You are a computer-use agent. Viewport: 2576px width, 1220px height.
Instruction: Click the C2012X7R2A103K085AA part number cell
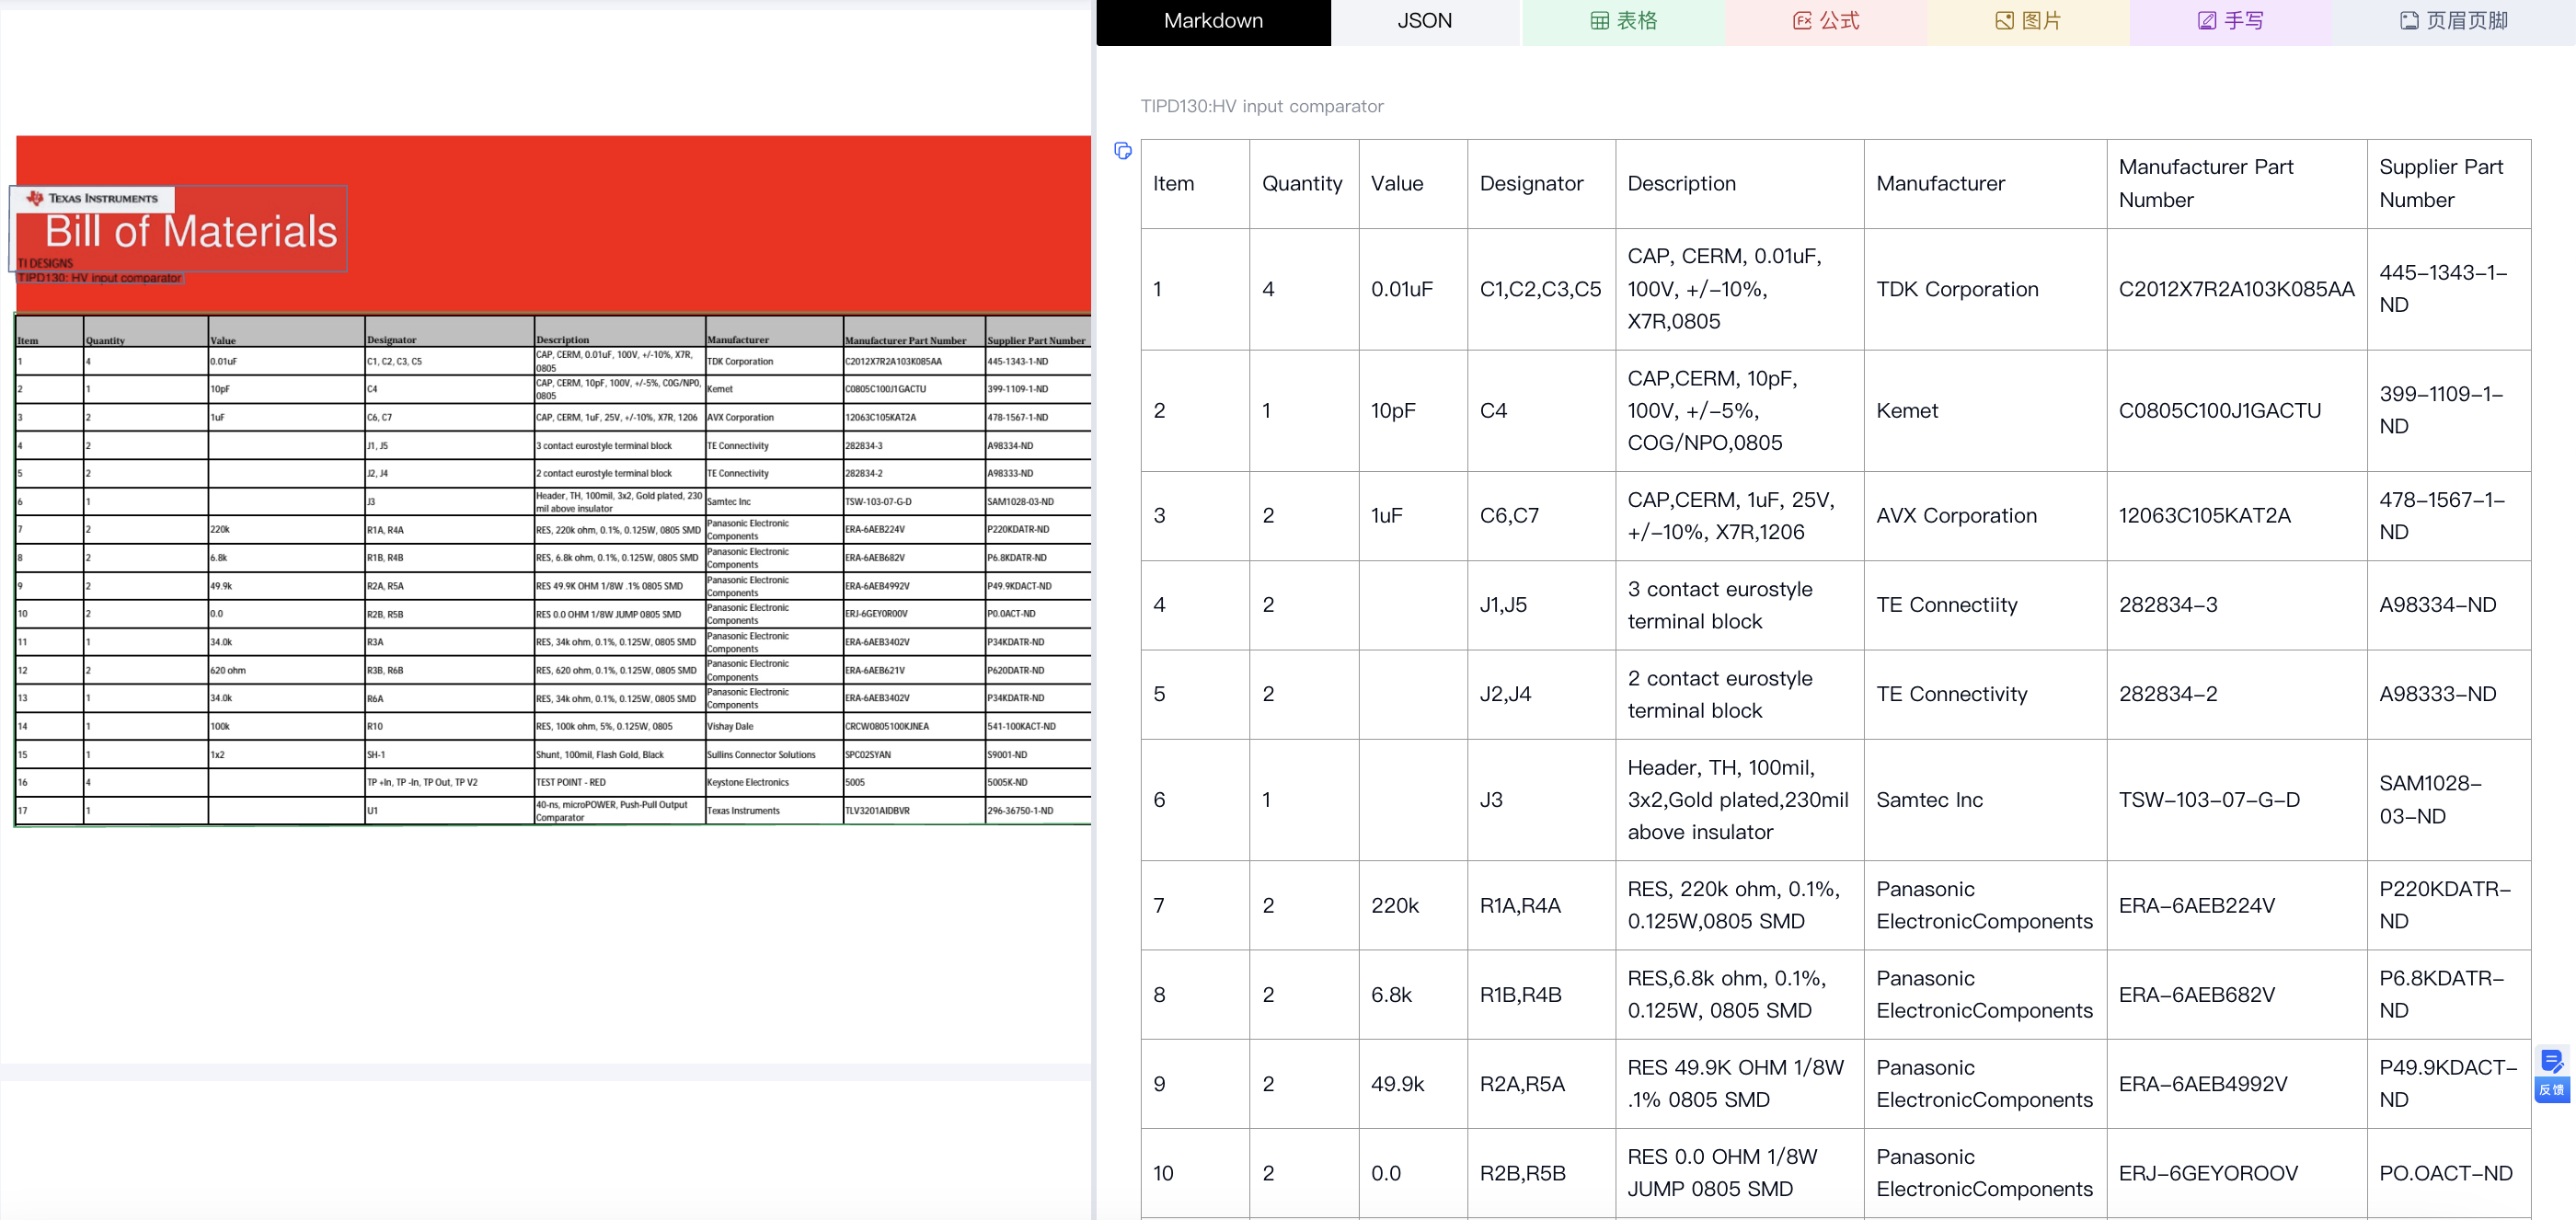point(2236,289)
